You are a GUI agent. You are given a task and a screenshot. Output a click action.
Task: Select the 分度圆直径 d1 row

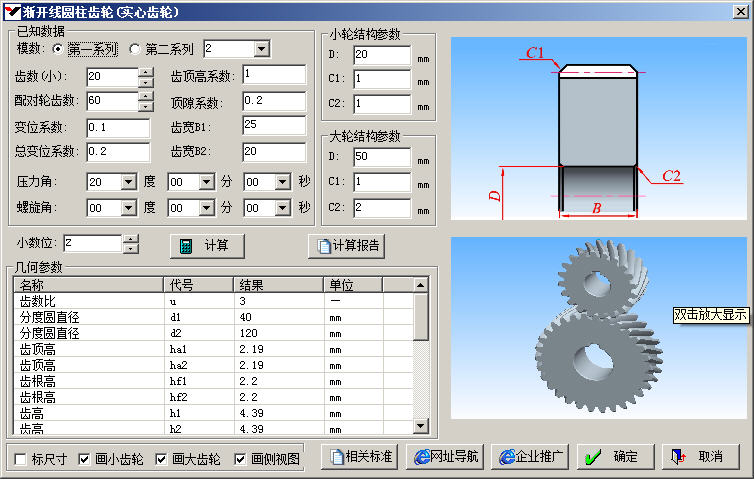click(200, 317)
